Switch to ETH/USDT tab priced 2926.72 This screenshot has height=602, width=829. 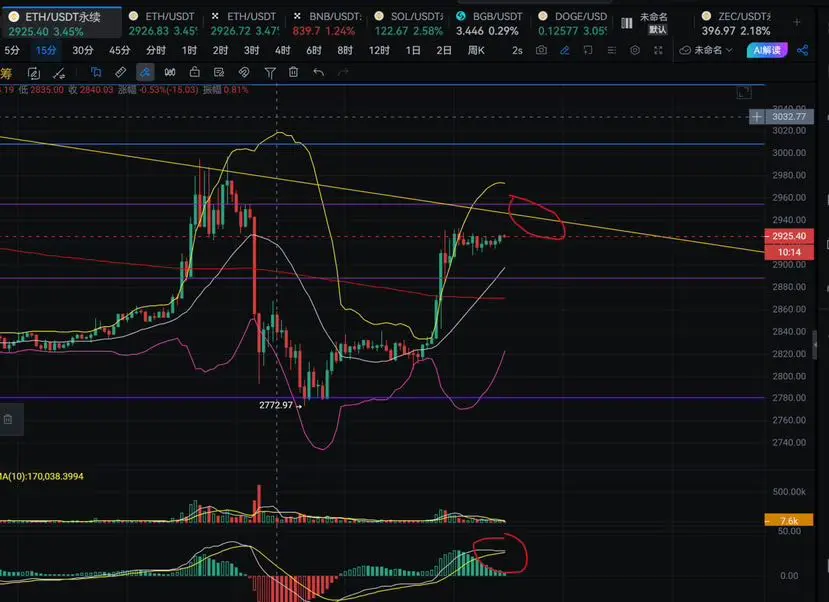245,23
